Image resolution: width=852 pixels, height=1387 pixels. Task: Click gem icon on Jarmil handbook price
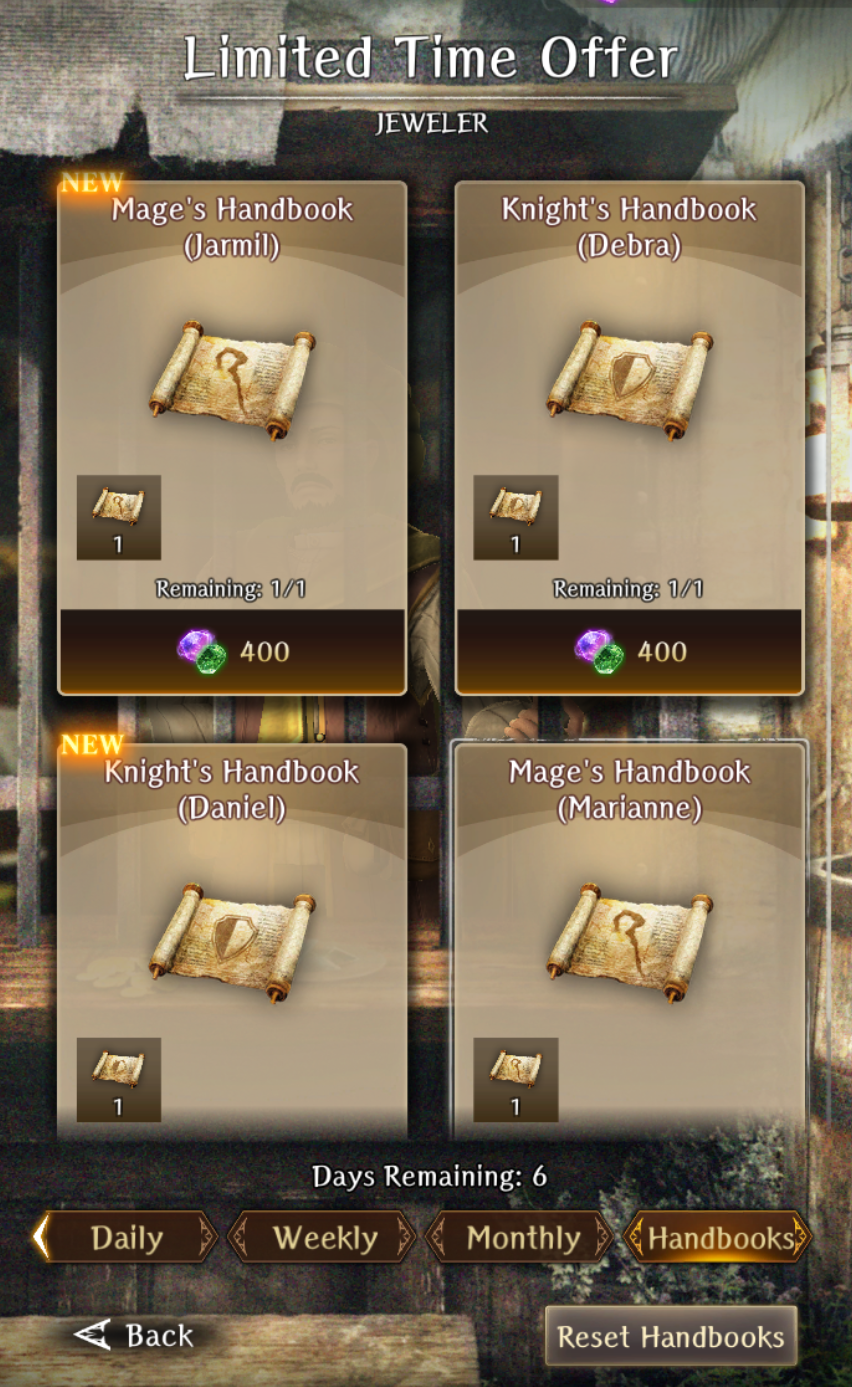tap(203, 651)
